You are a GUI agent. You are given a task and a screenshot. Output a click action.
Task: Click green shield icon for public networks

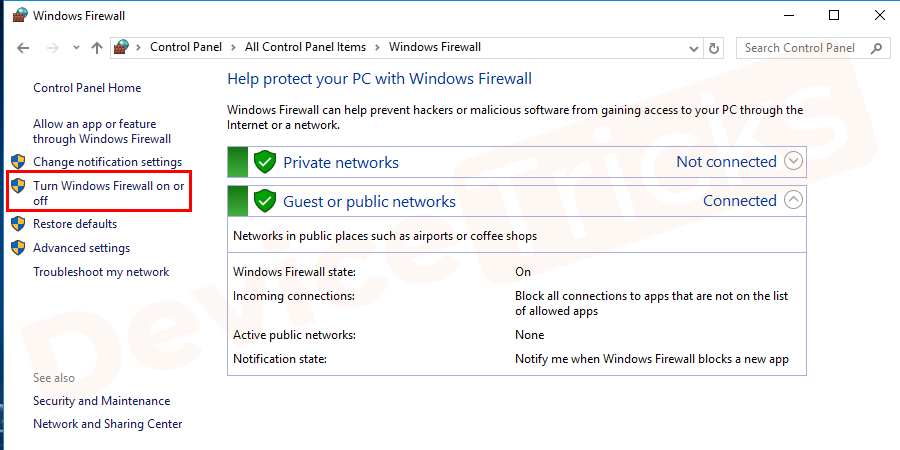pos(265,201)
